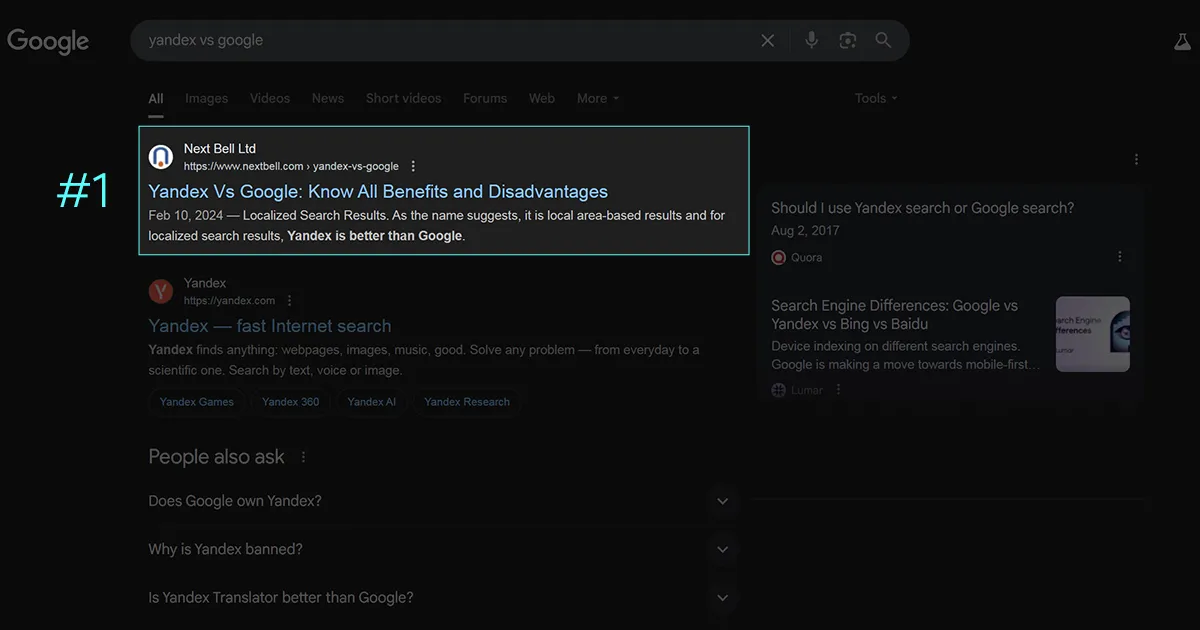Click the https://yandex.com URL text
This screenshot has height=630, width=1200.
click(229, 300)
